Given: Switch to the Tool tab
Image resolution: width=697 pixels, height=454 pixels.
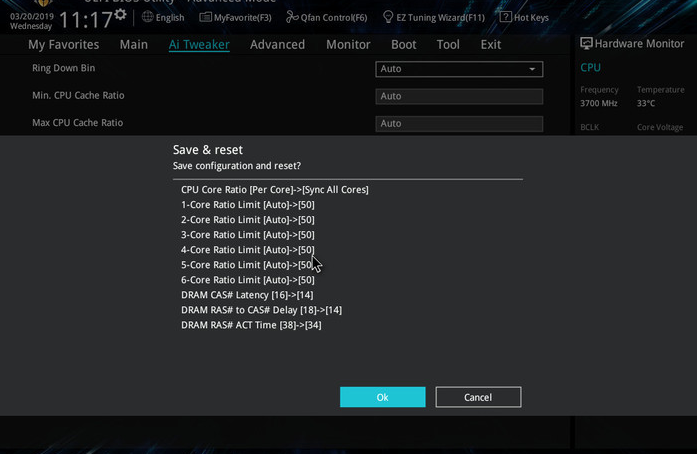Looking at the screenshot, I should click(x=448, y=45).
